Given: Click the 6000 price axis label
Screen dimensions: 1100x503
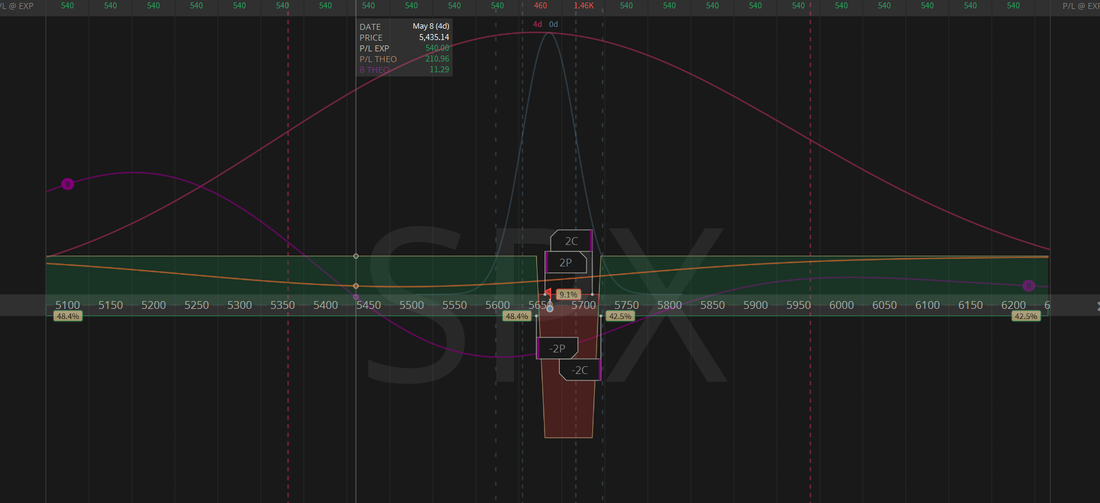Looking at the screenshot, I should [x=841, y=305].
